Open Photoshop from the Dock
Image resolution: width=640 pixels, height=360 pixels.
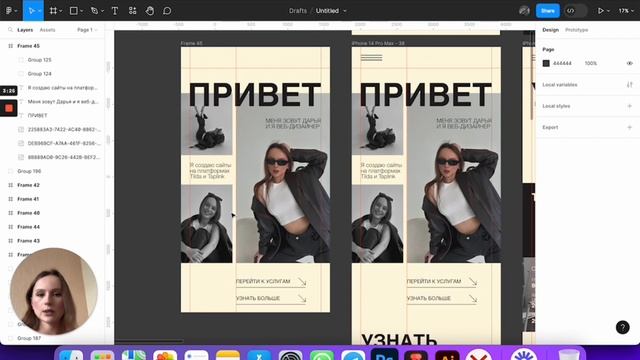click(x=384, y=355)
